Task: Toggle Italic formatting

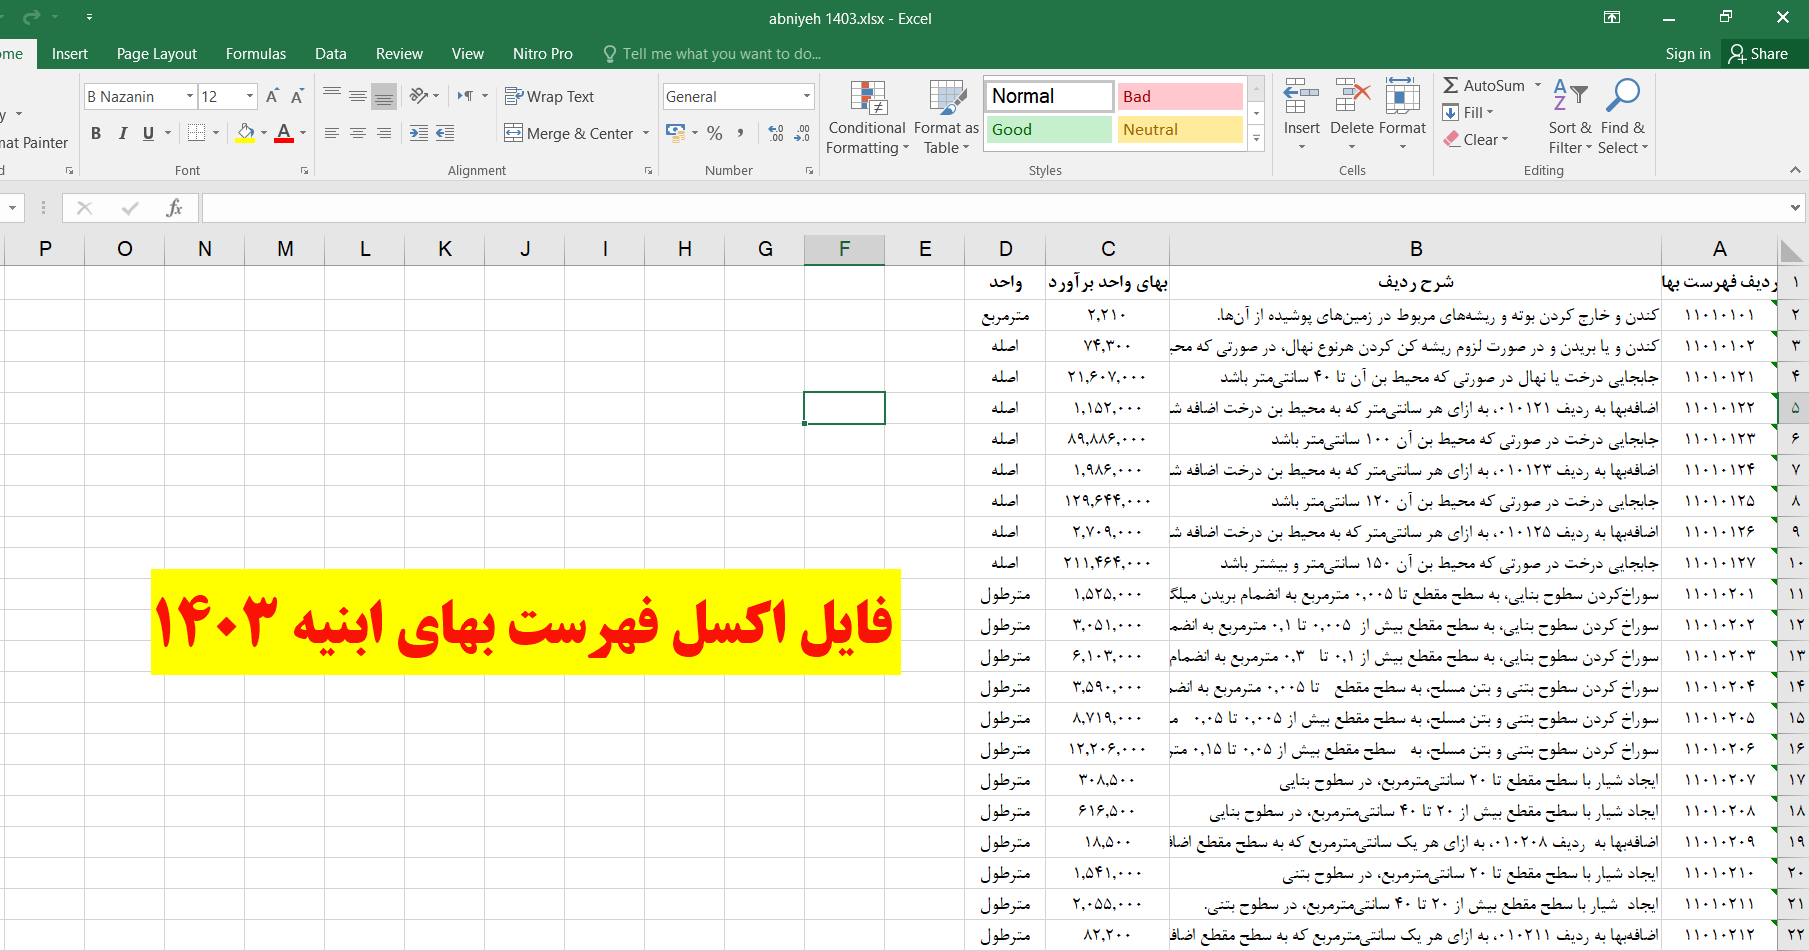Action: pos(122,133)
